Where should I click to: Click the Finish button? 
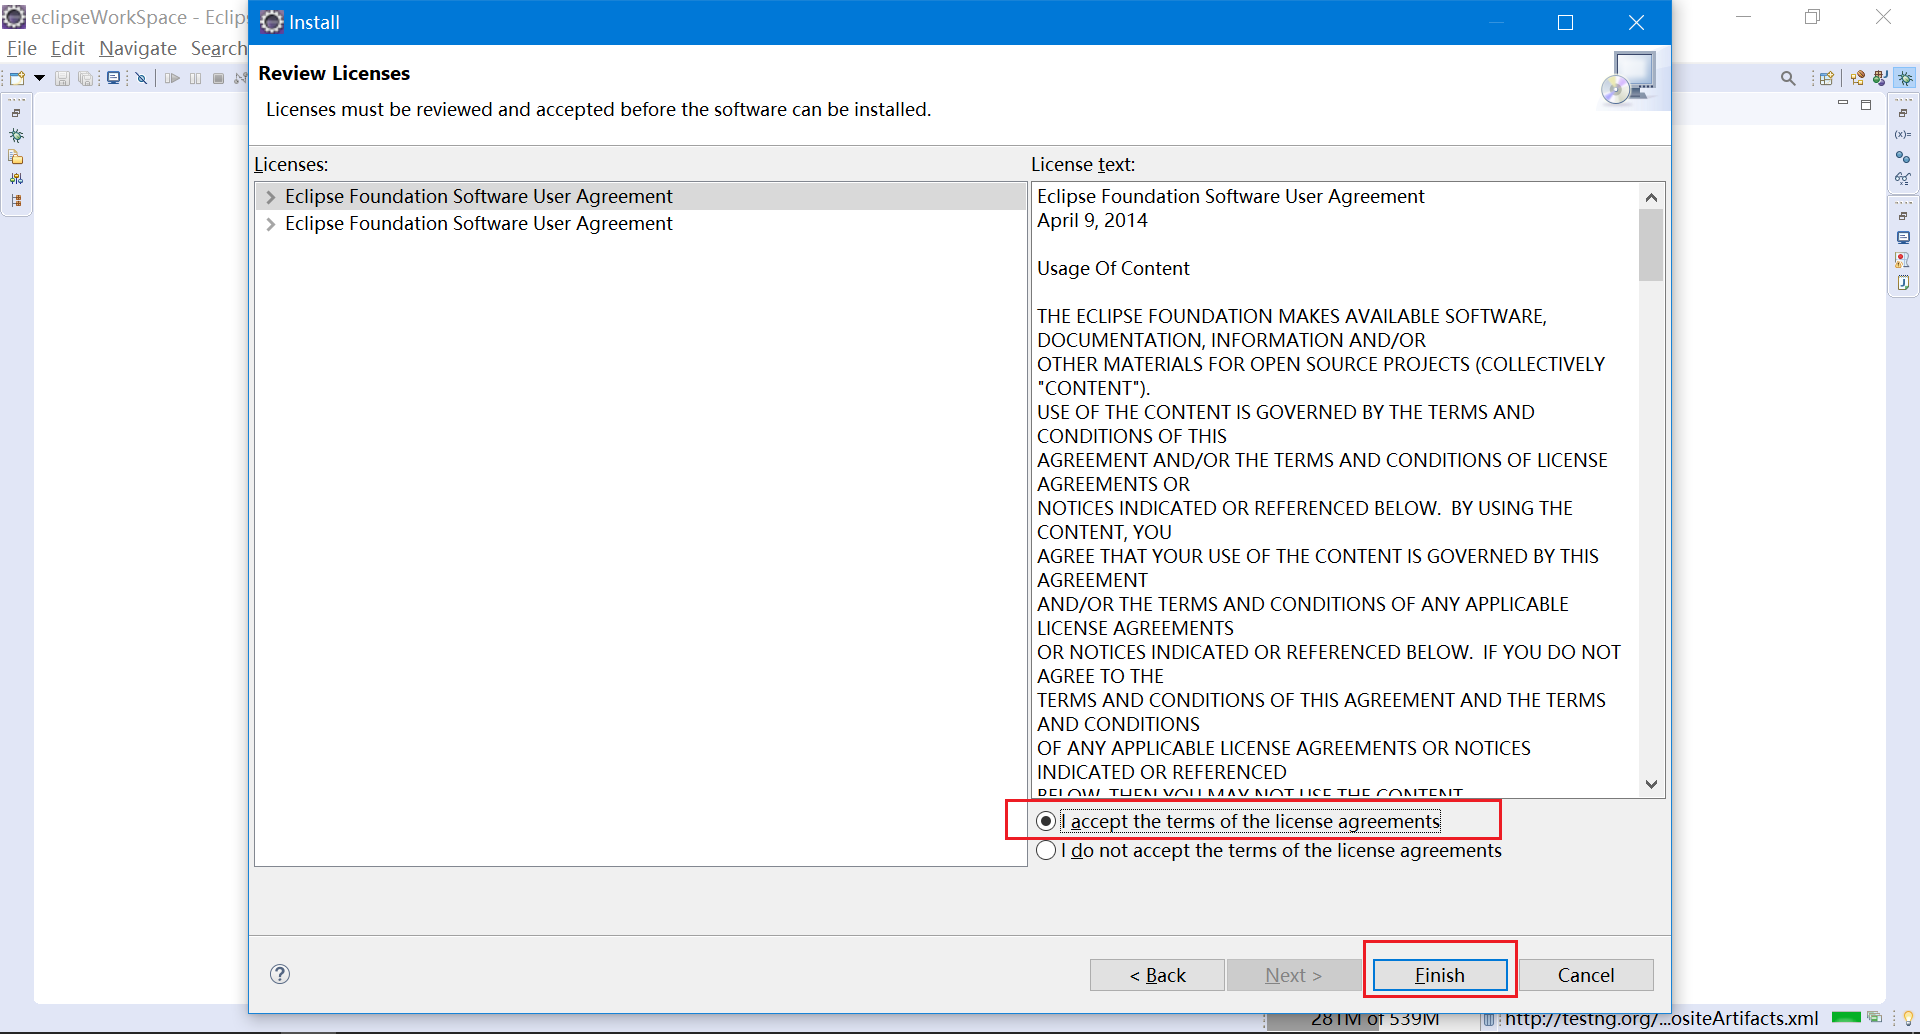(x=1439, y=975)
